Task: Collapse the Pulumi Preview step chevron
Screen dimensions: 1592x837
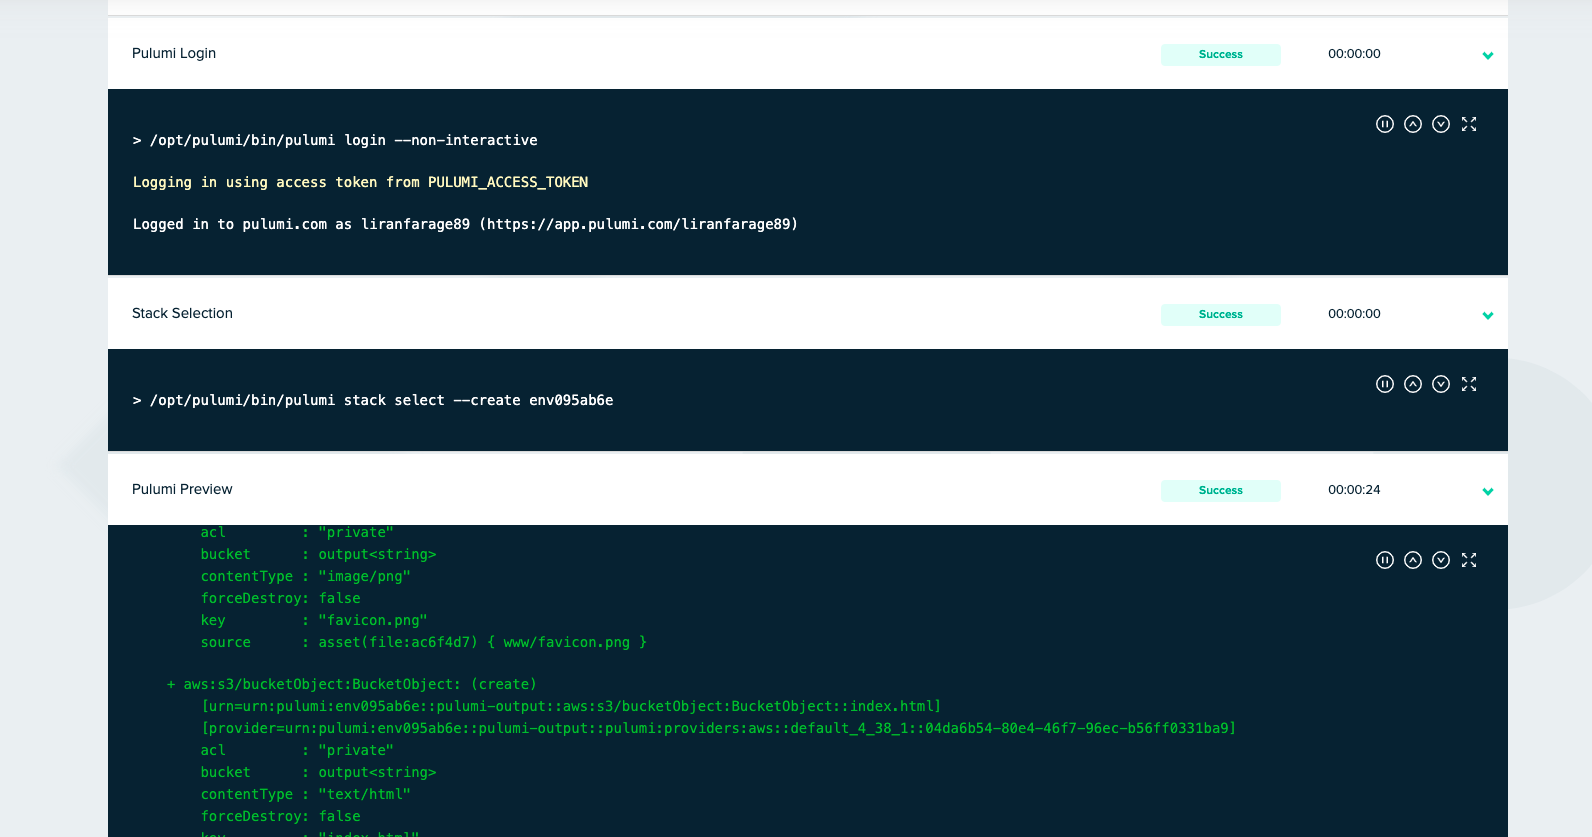Action: [x=1488, y=491]
